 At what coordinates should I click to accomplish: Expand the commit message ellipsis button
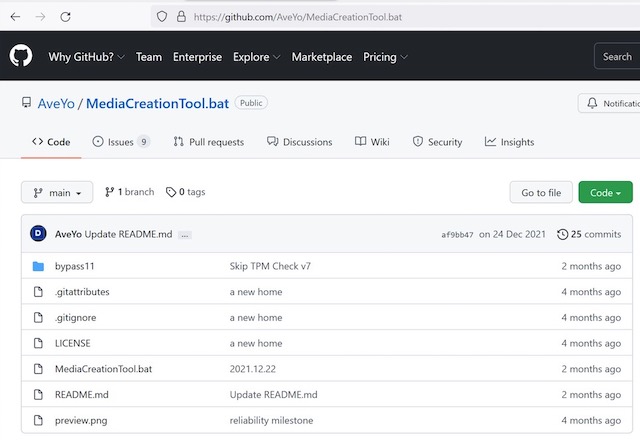(x=185, y=235)
